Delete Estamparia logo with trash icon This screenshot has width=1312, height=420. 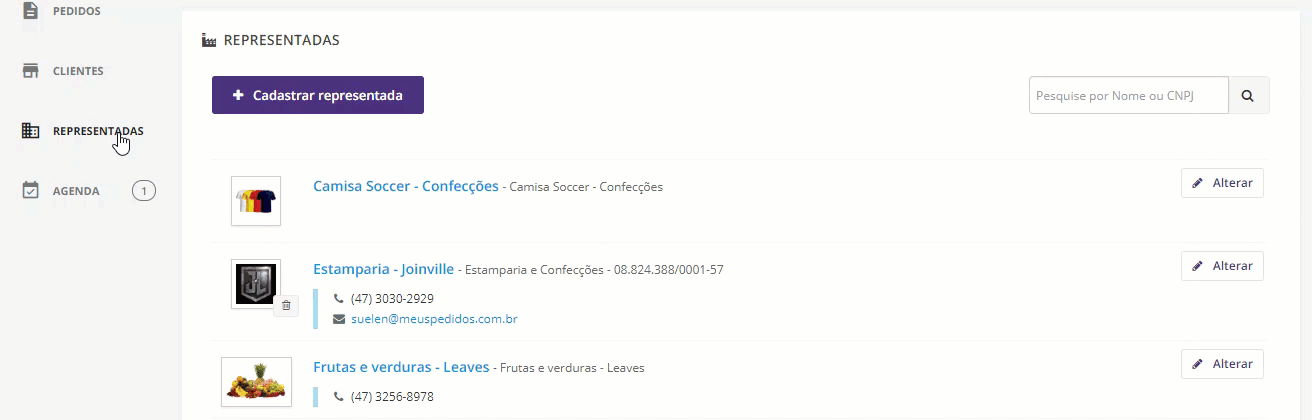coord(286,305)
